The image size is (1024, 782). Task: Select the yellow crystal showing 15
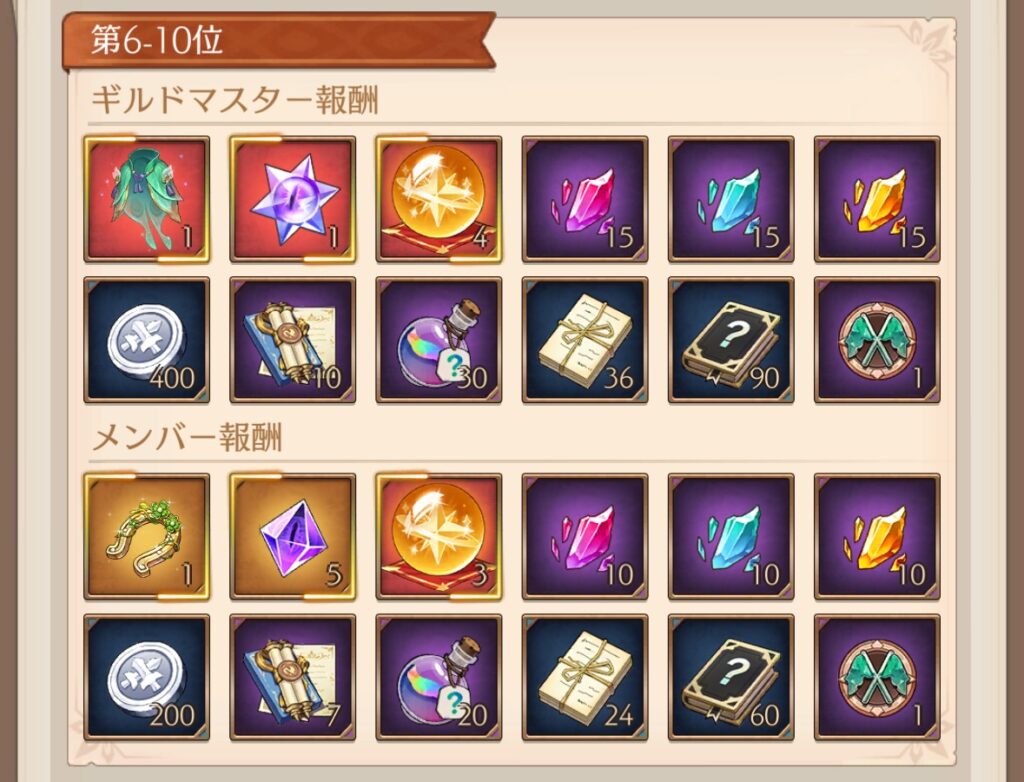(x=877, y=199)
